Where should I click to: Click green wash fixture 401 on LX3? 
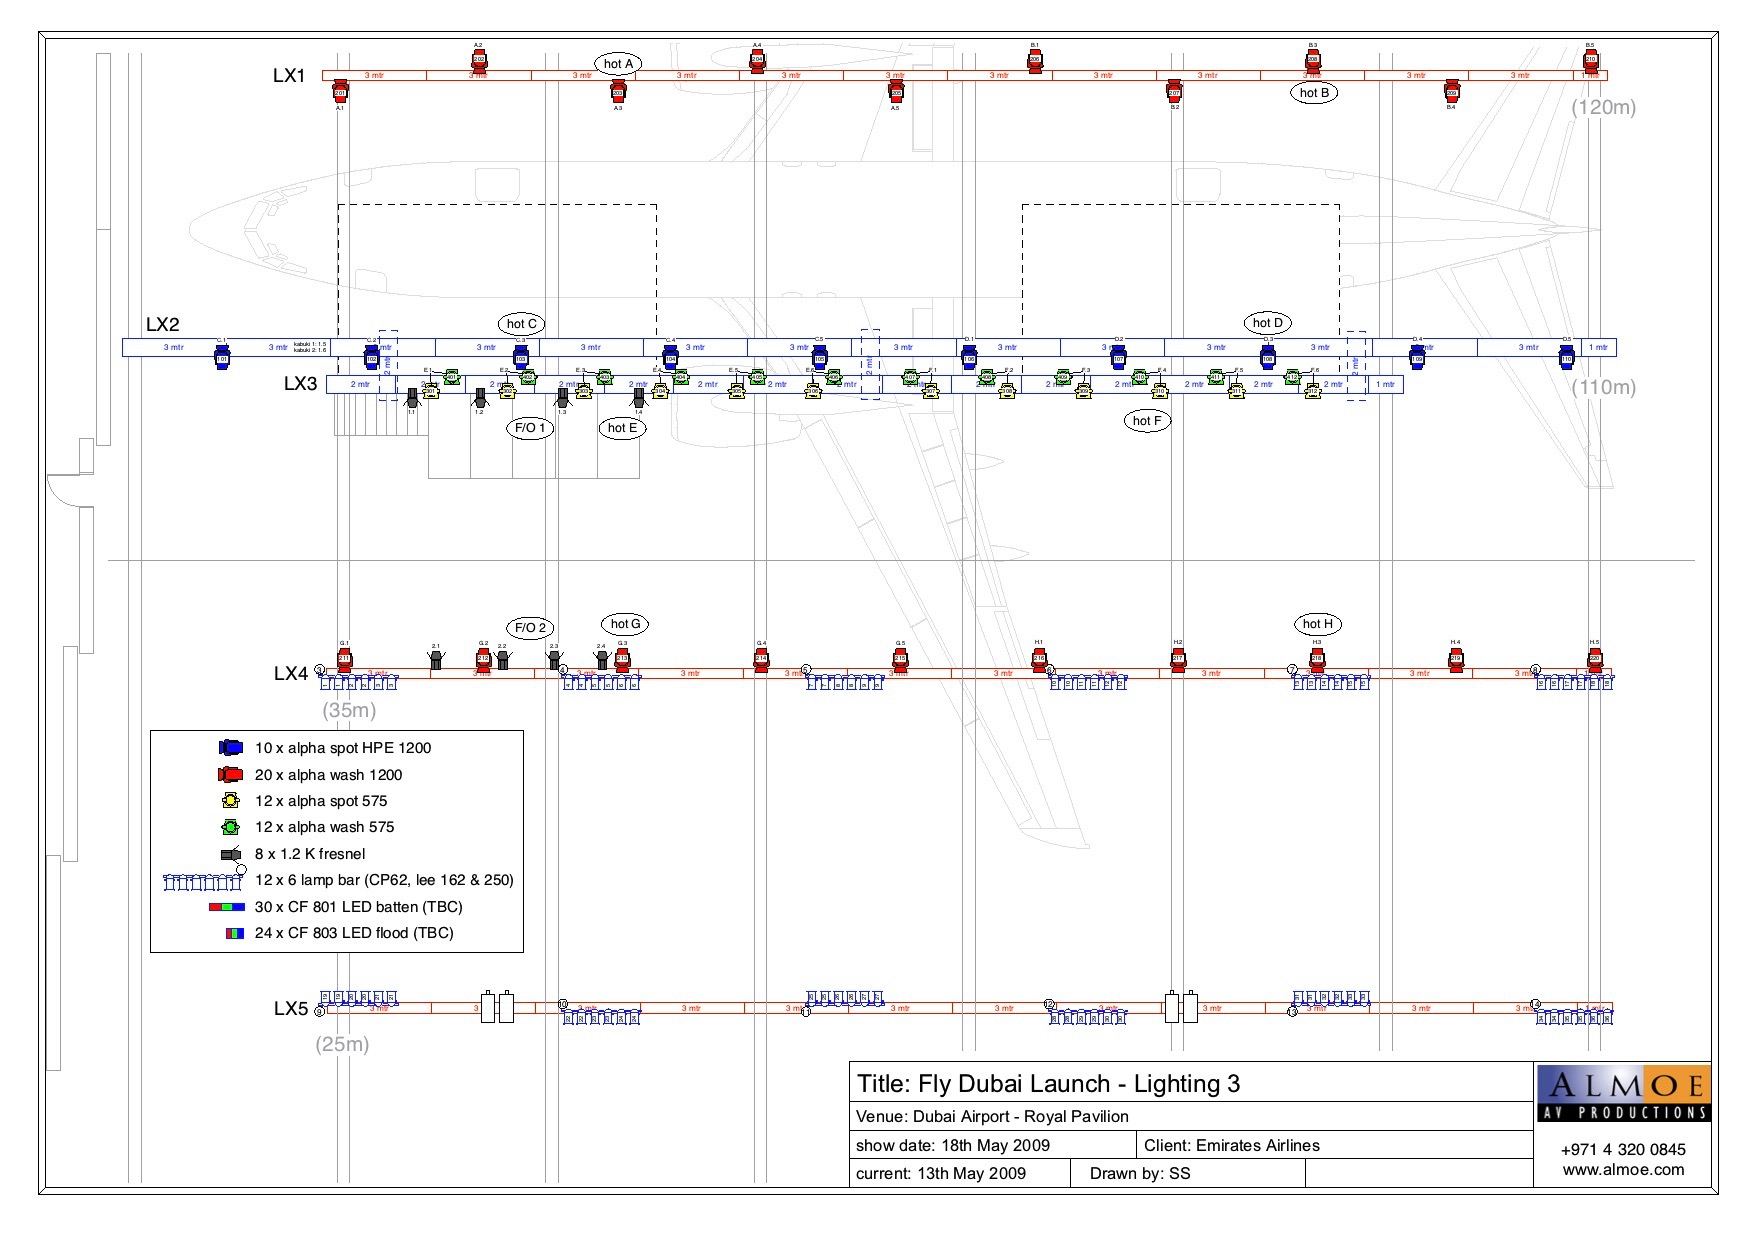(451, 377)
